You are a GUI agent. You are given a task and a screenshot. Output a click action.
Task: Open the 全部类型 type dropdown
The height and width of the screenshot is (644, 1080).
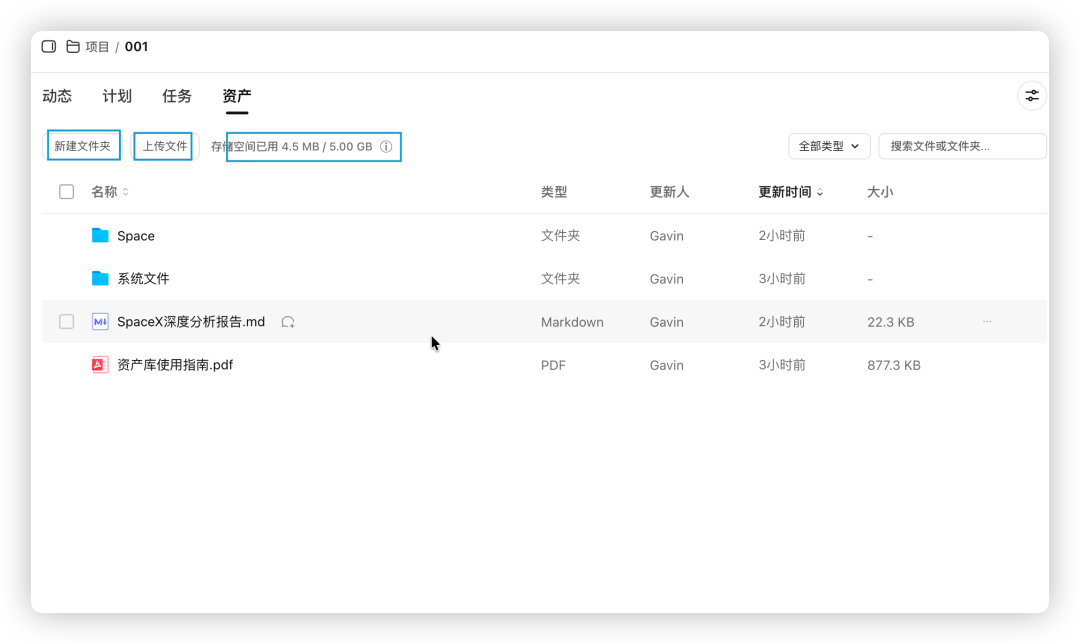point(829,146)
